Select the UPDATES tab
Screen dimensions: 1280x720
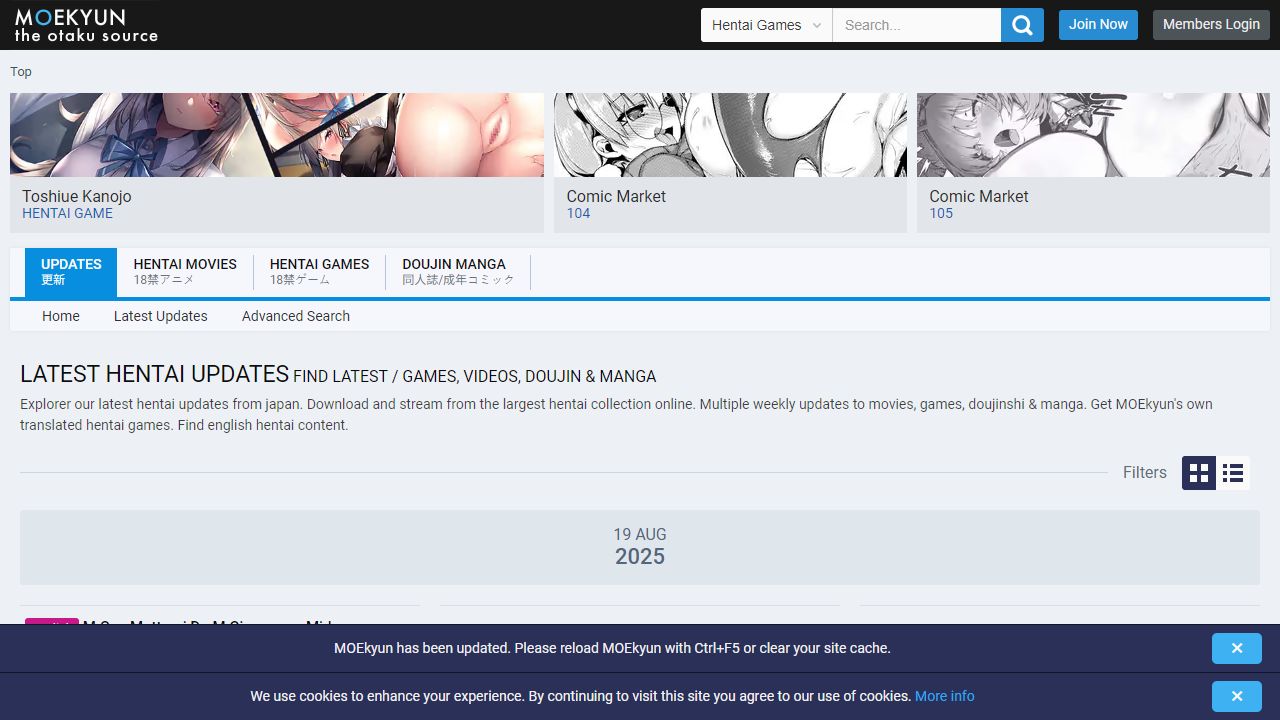click(x=71, y=272)
